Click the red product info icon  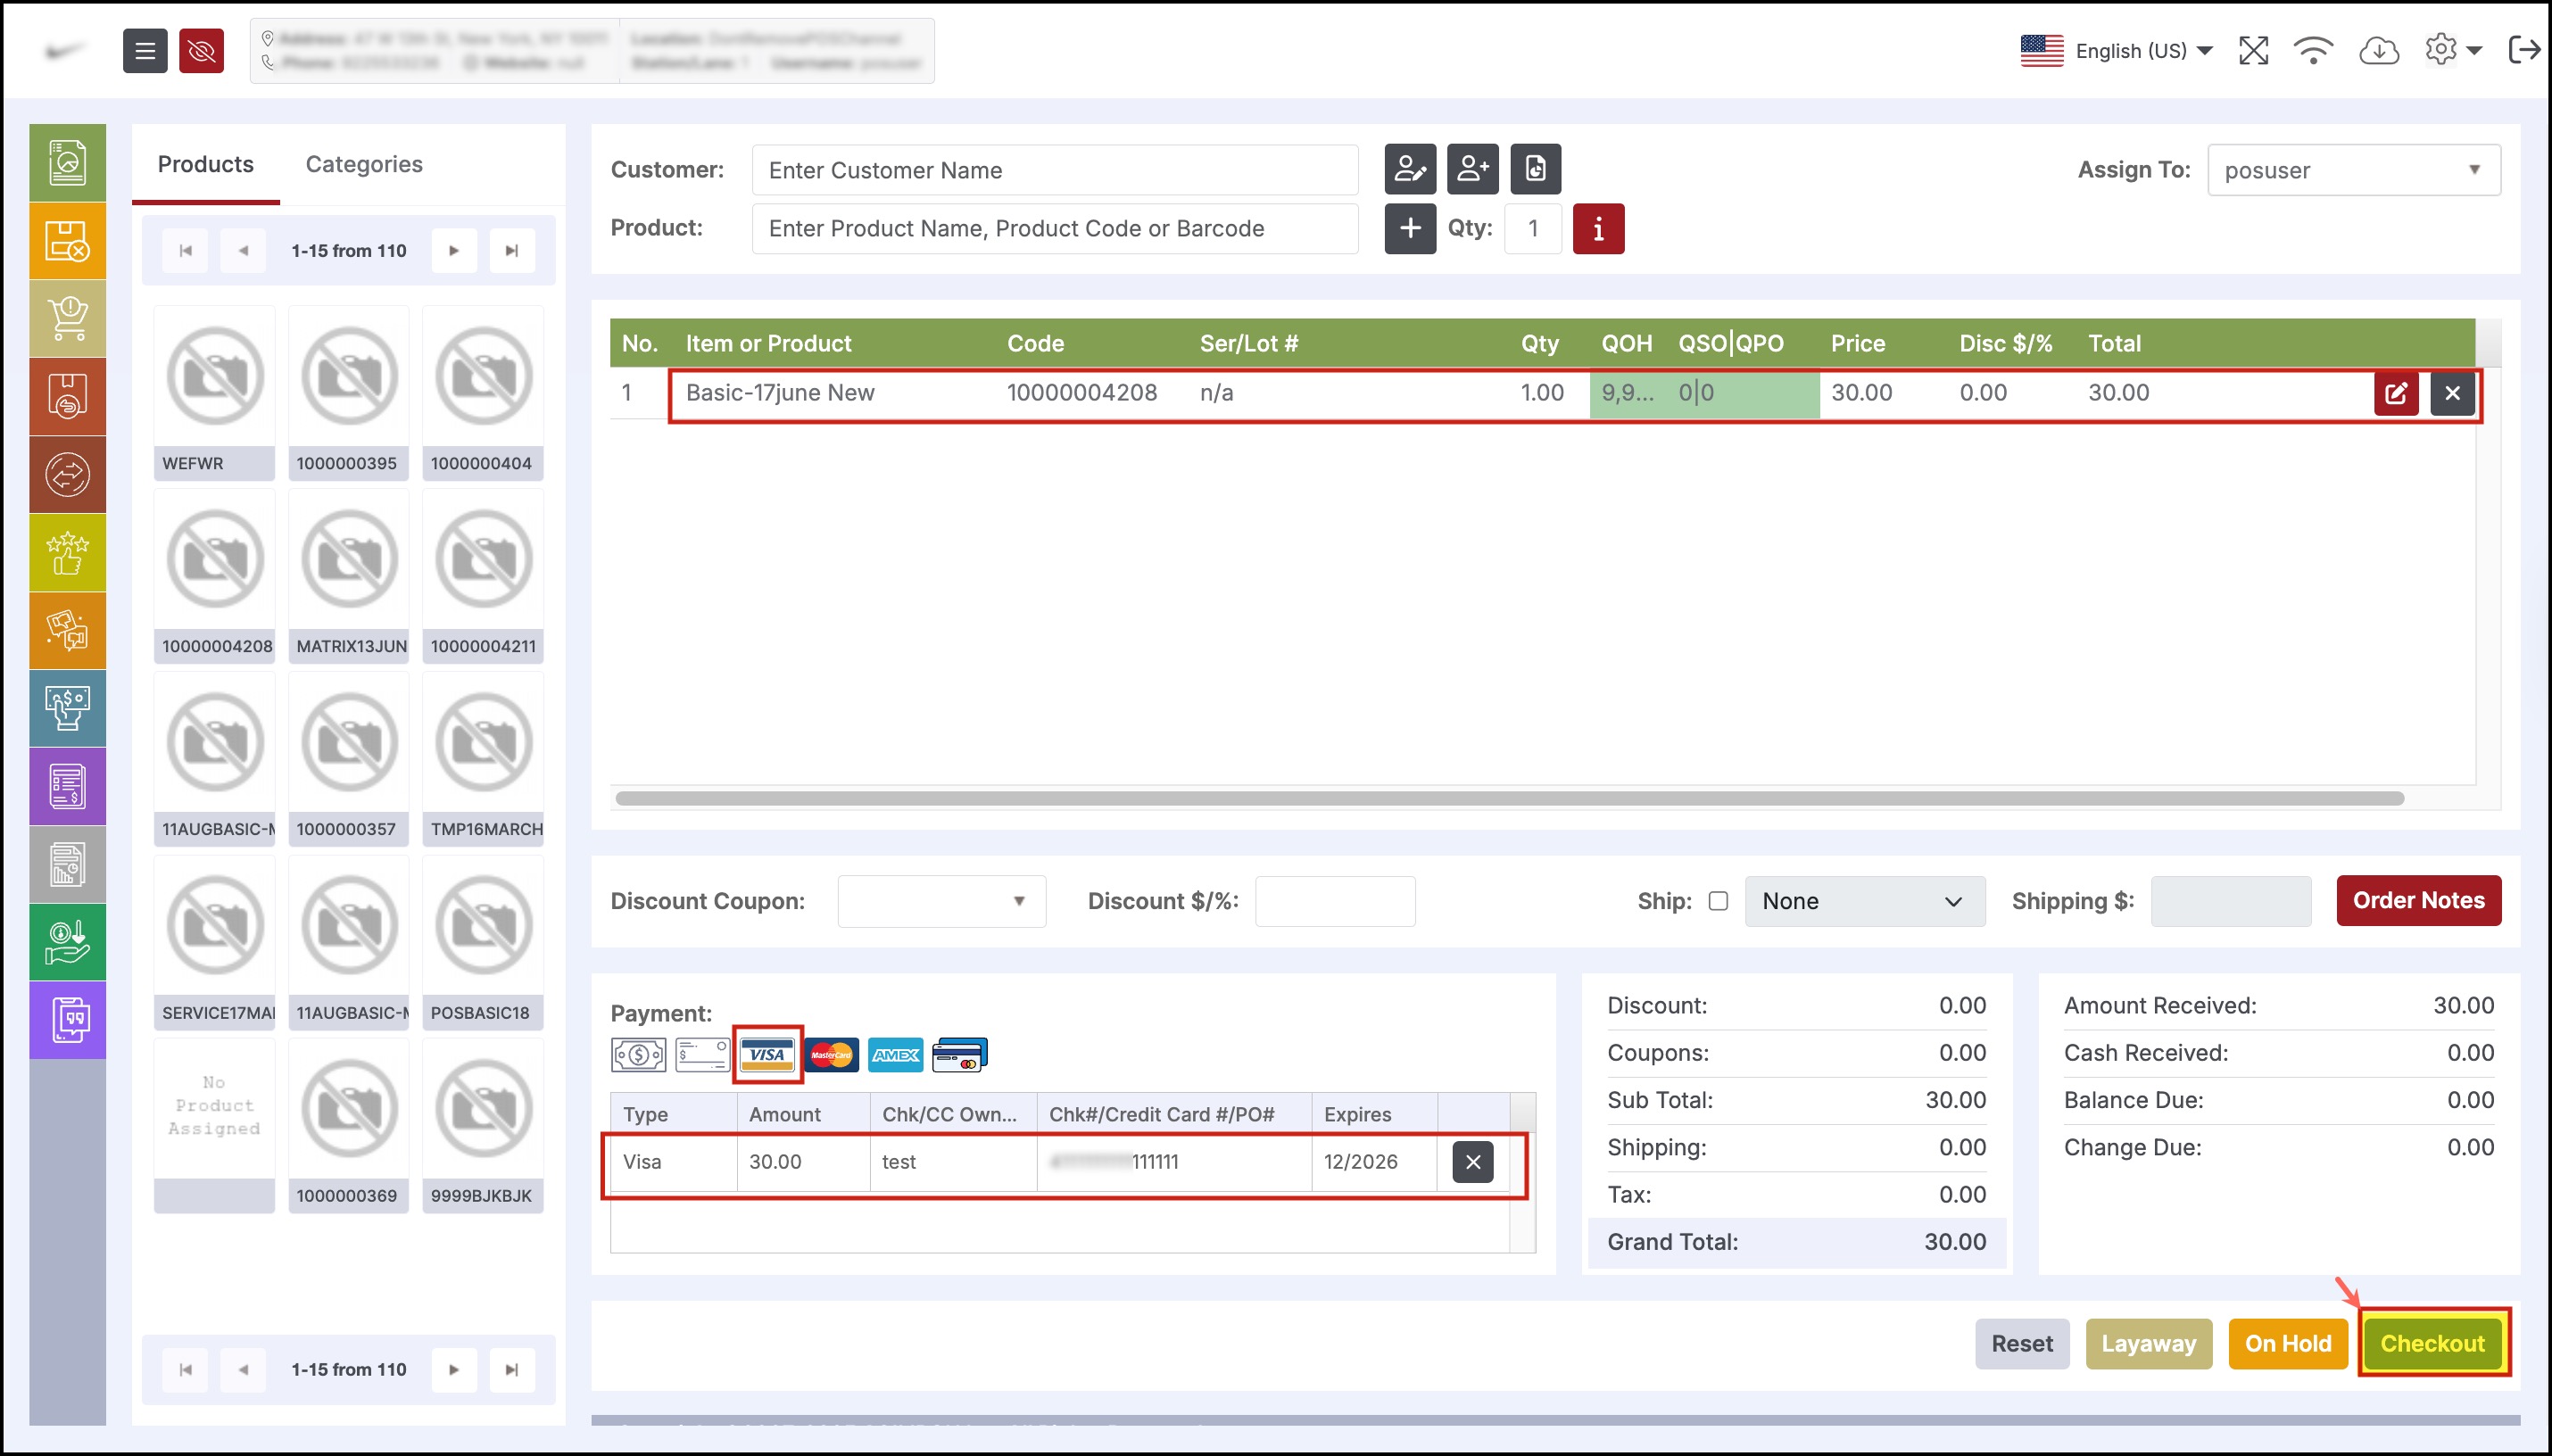pyautogui.click(x=1598, y=229)
